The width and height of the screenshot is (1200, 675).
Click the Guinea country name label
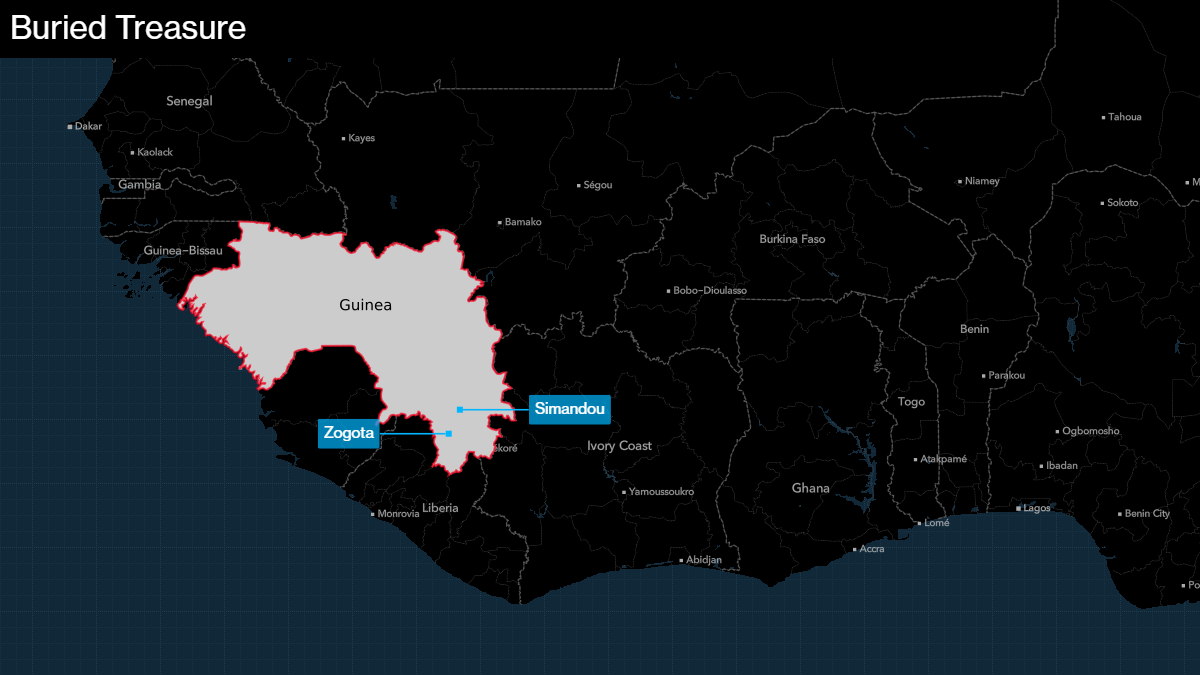(365, 305)
